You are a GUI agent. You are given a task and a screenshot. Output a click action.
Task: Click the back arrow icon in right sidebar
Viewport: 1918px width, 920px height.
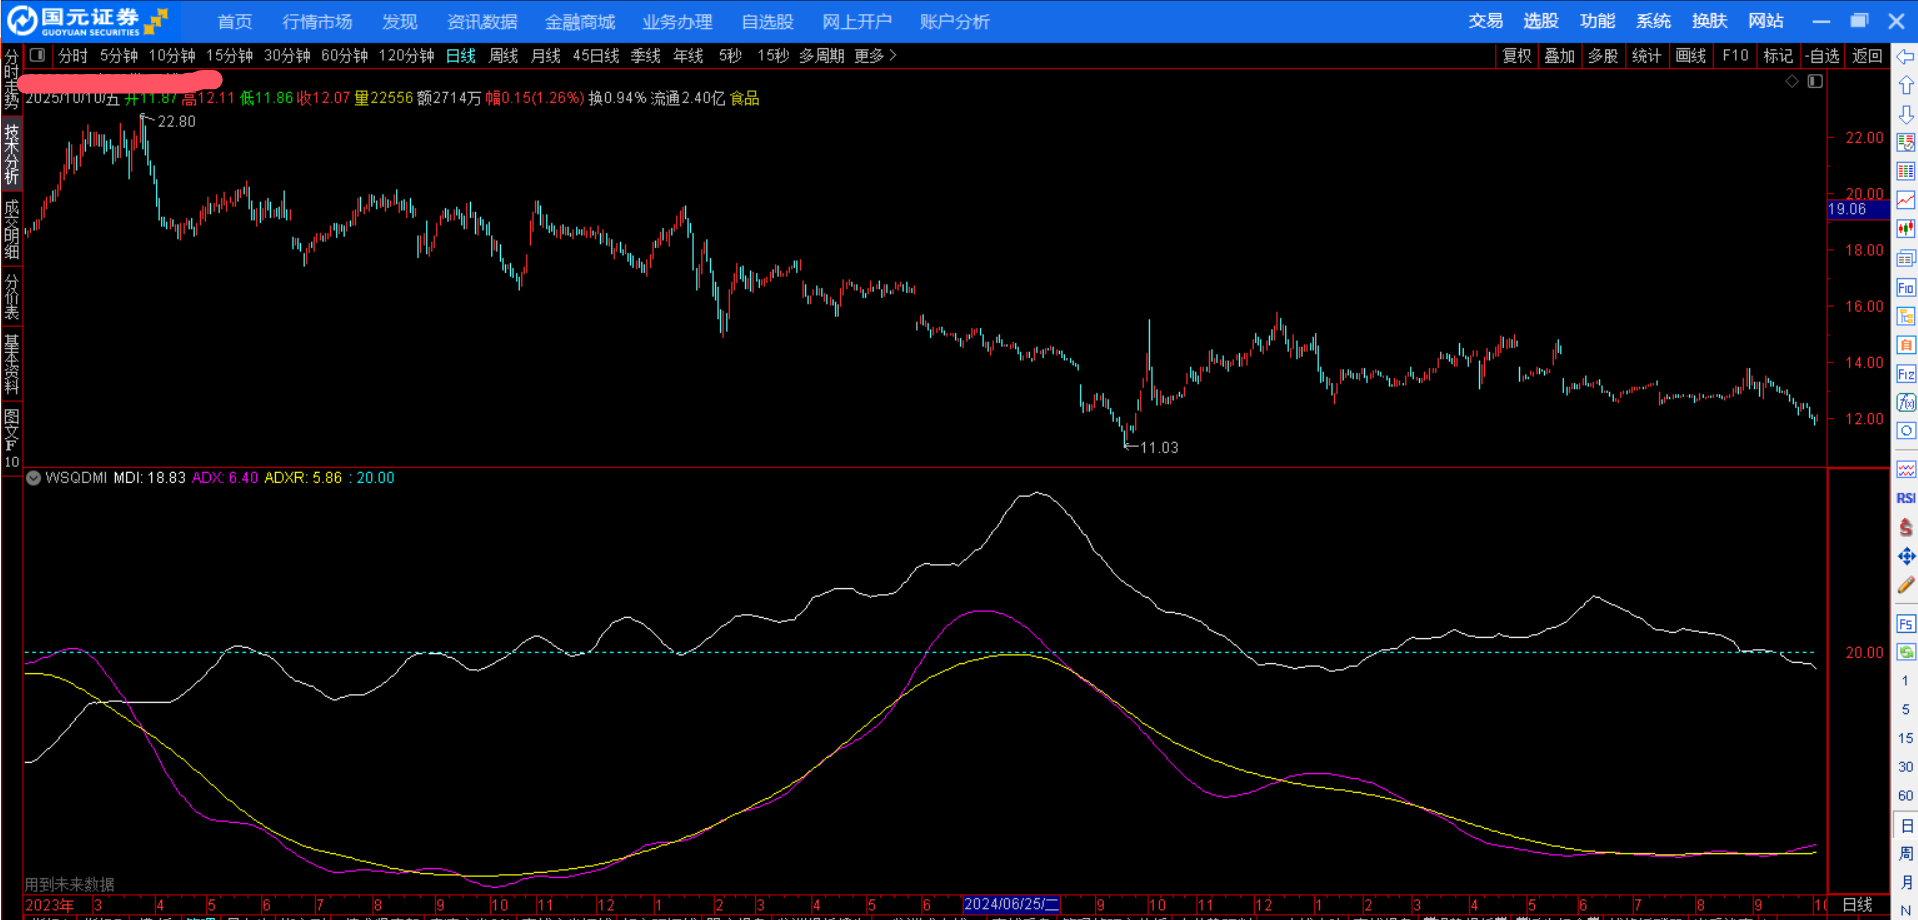tap(1906, 57)
